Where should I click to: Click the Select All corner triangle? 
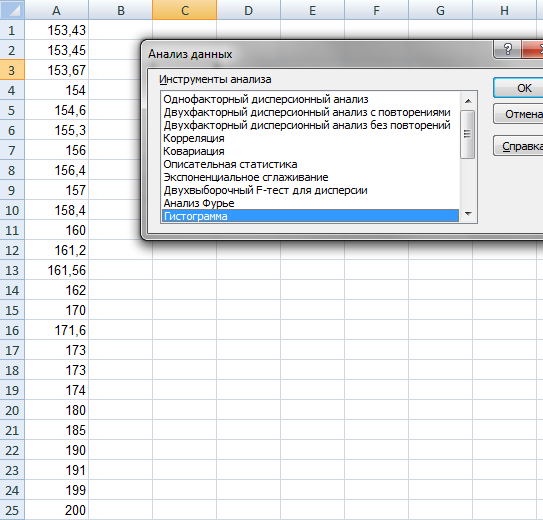12,10
